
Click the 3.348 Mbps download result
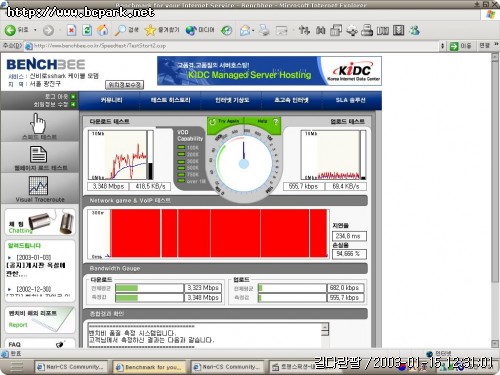(x=108, y=186)
